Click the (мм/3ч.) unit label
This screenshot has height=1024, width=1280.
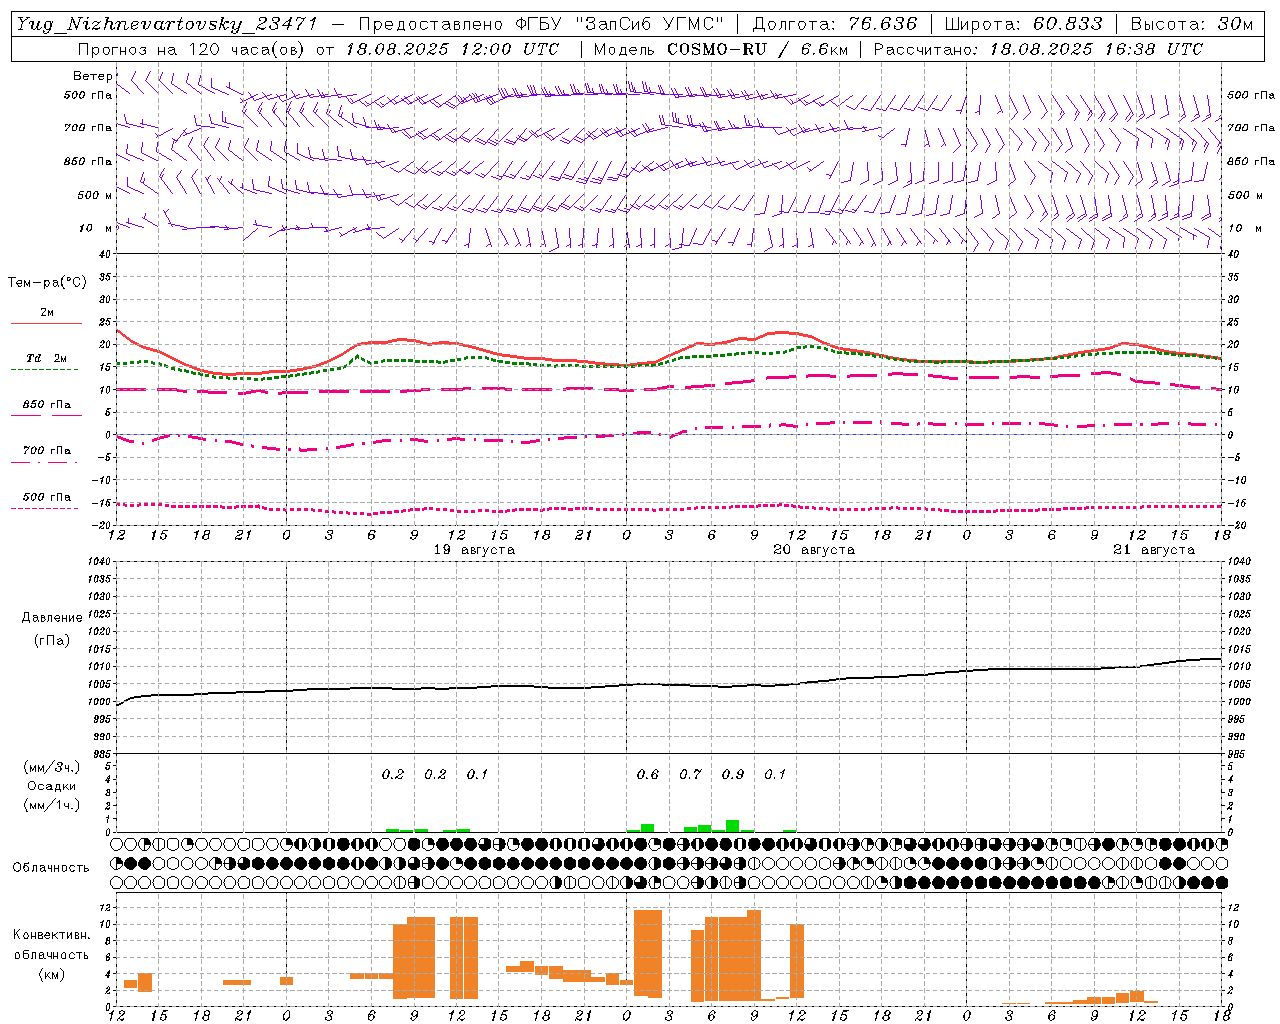[x=52, y=767]
